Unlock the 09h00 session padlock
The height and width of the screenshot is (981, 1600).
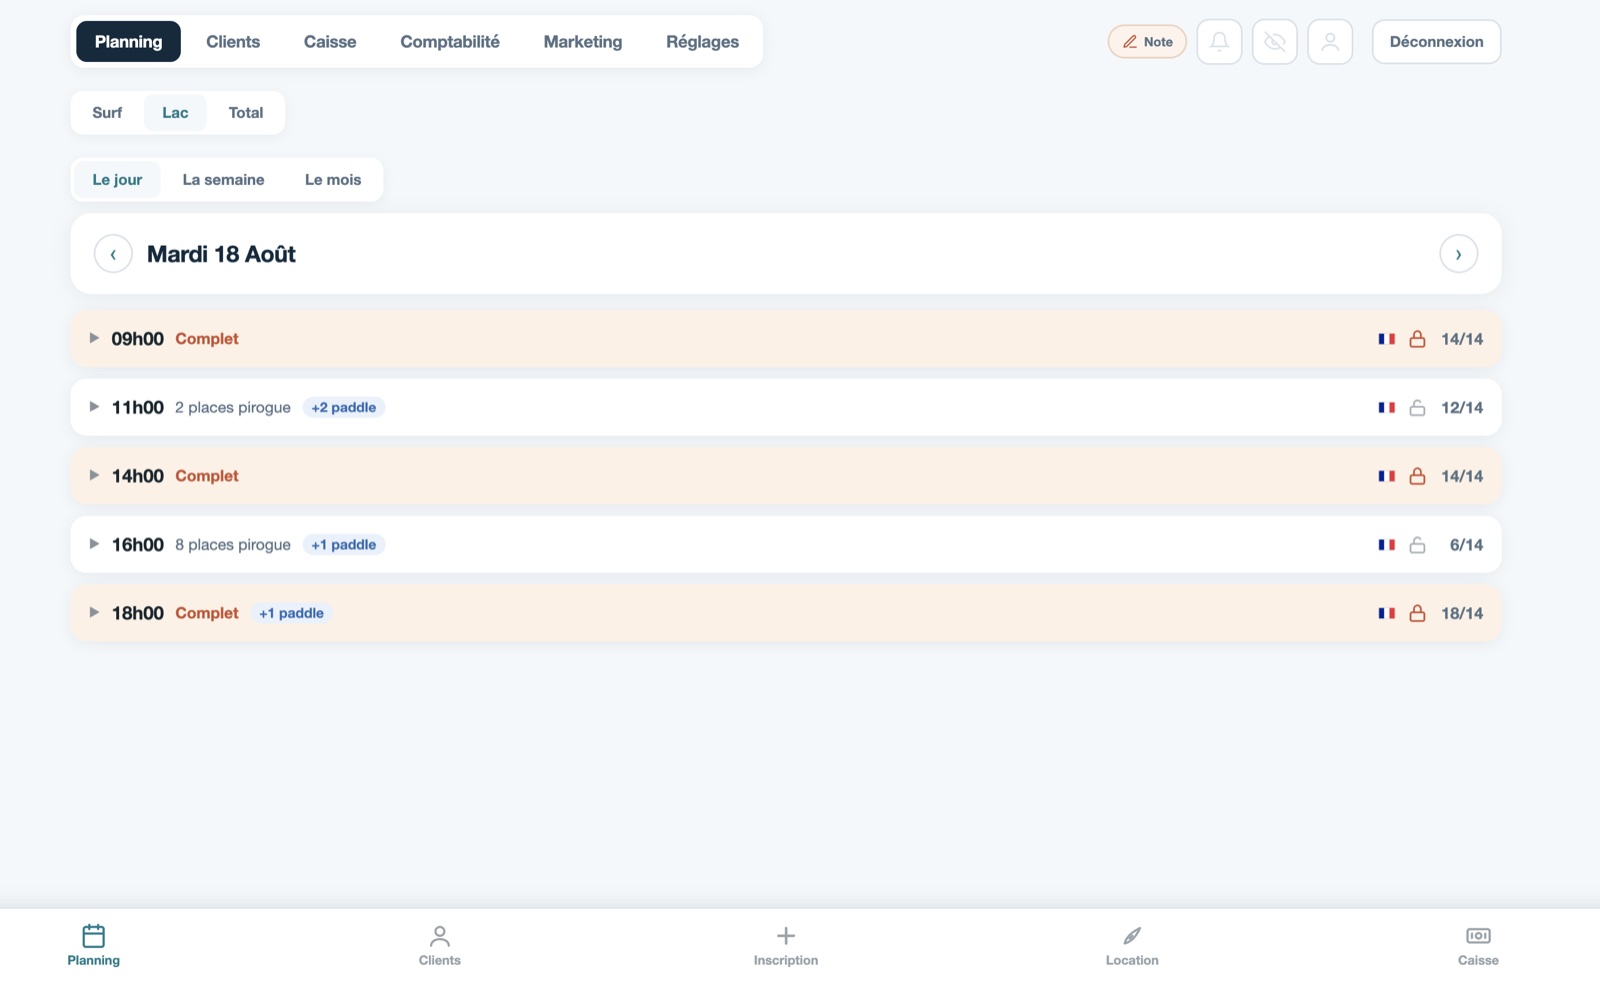click(1417, 339)
